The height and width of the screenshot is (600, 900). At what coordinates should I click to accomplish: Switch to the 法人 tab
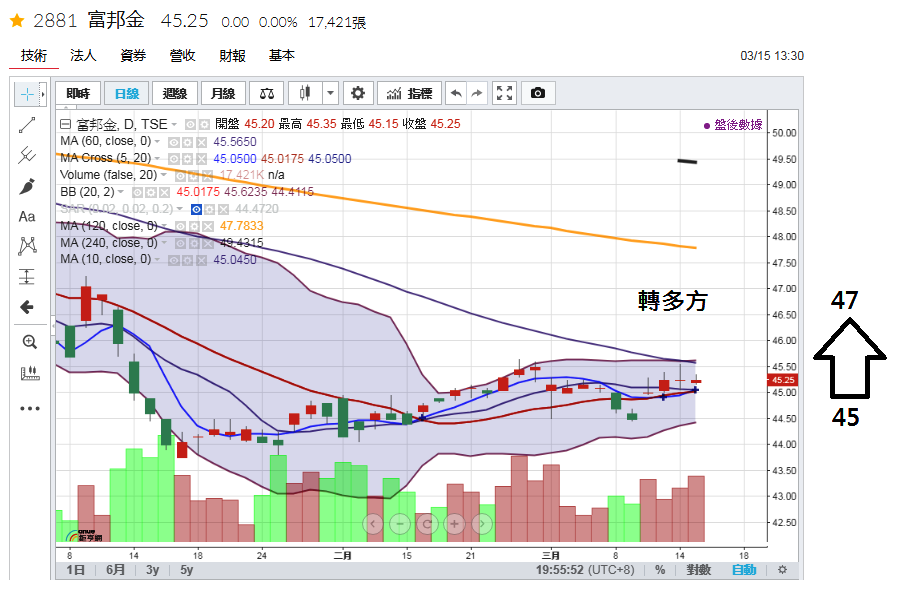point(83,56)
